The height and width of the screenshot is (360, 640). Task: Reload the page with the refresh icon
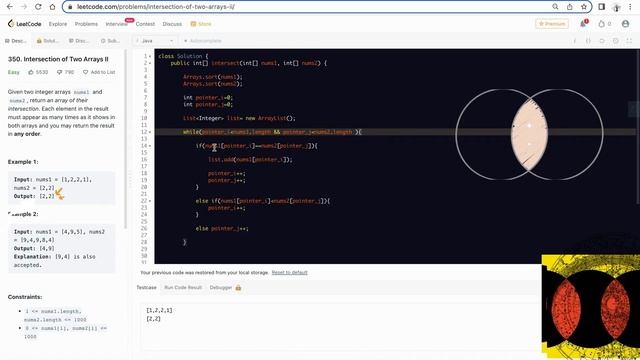(38, 7)
